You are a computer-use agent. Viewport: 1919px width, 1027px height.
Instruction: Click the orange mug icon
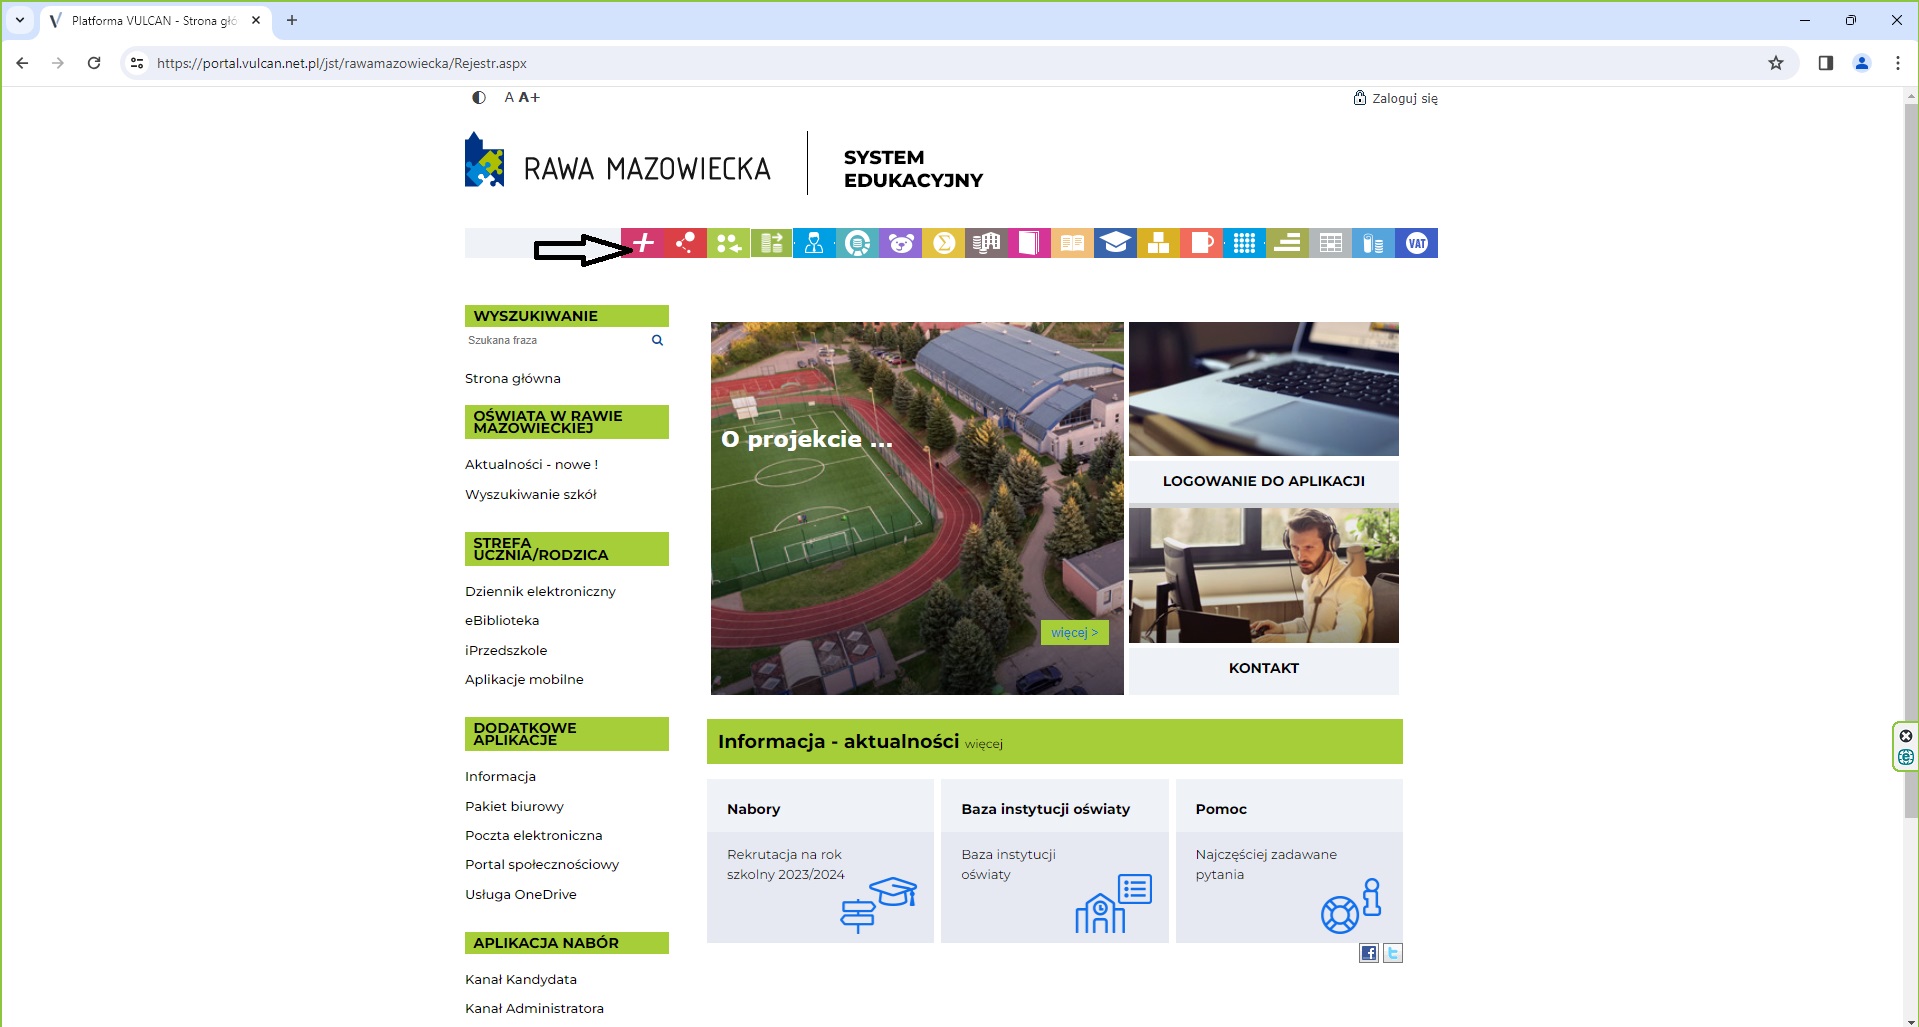point(1201,243)
